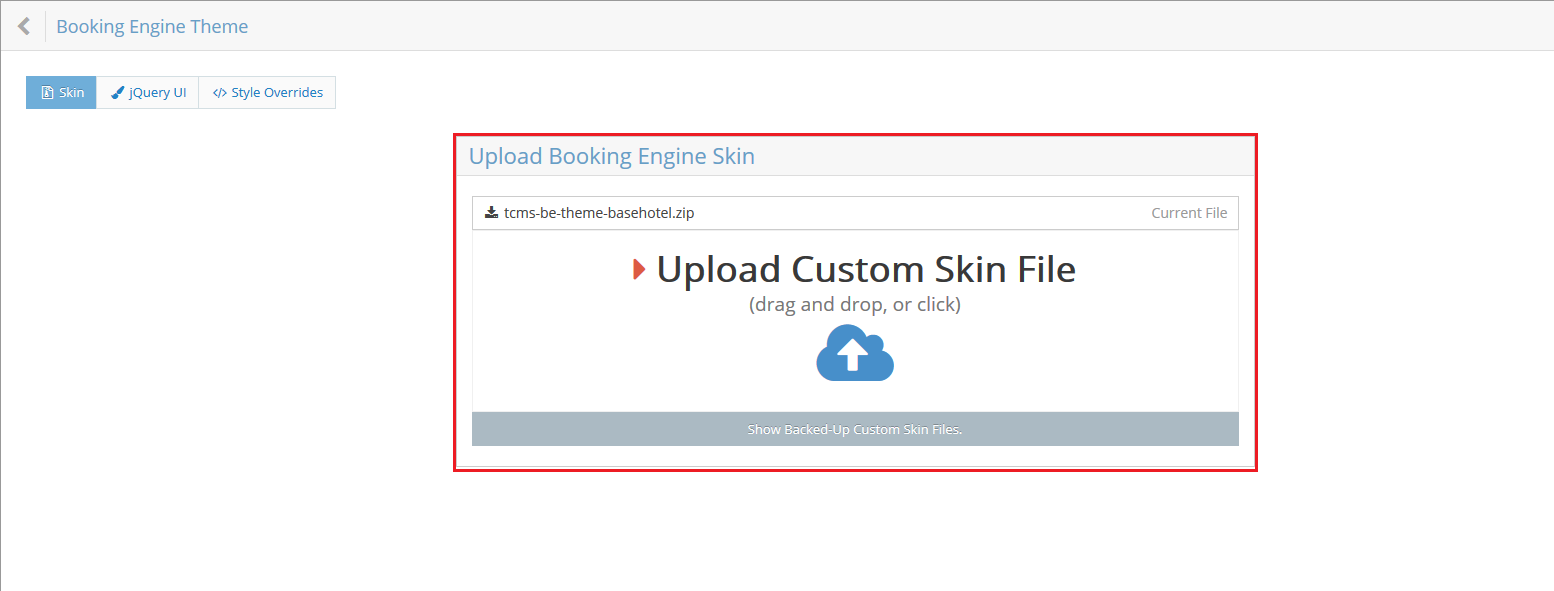The image size is (1554, 591).
Task: Select the red arrow icon before Upload Custom Skin File
Action: pos(641,268)
